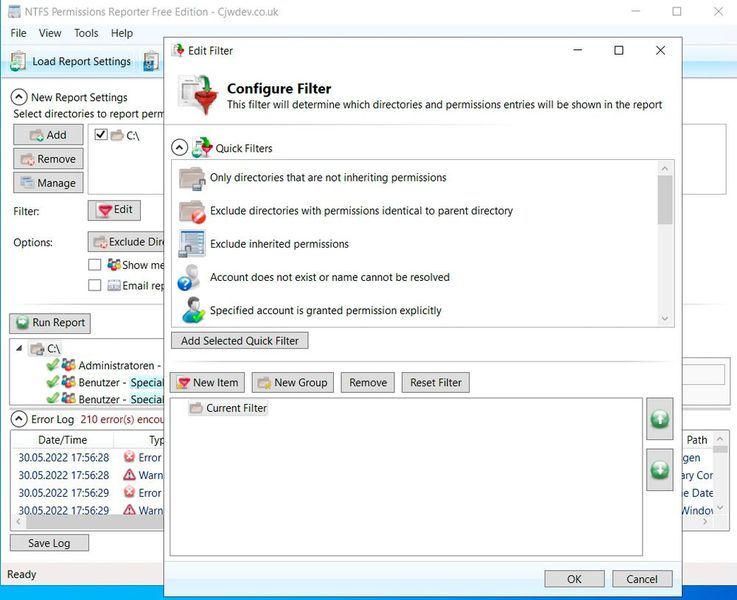Open the Help menu
Viewport: 737px width, 600px height.
[x=122, y=33]
